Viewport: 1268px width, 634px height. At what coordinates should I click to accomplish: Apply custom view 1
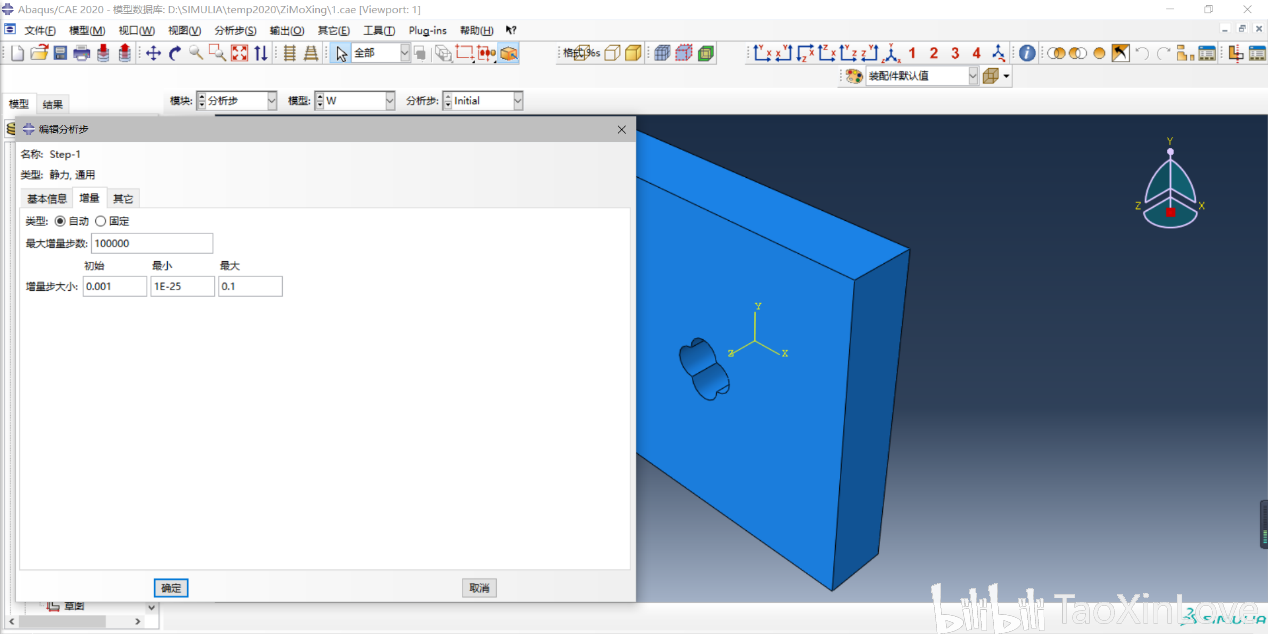coord(912,53)
